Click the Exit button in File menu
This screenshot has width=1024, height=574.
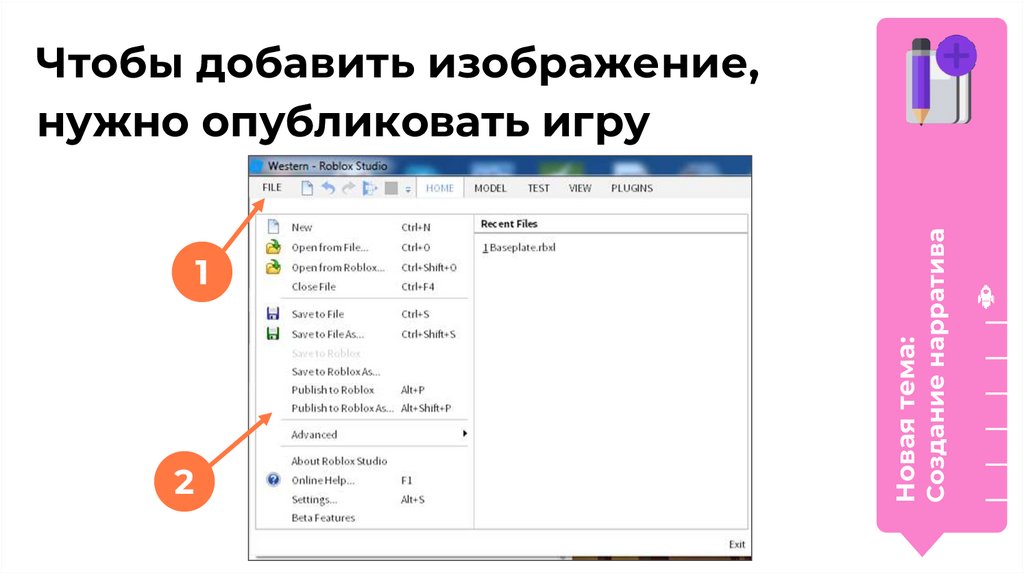(737, 544)
